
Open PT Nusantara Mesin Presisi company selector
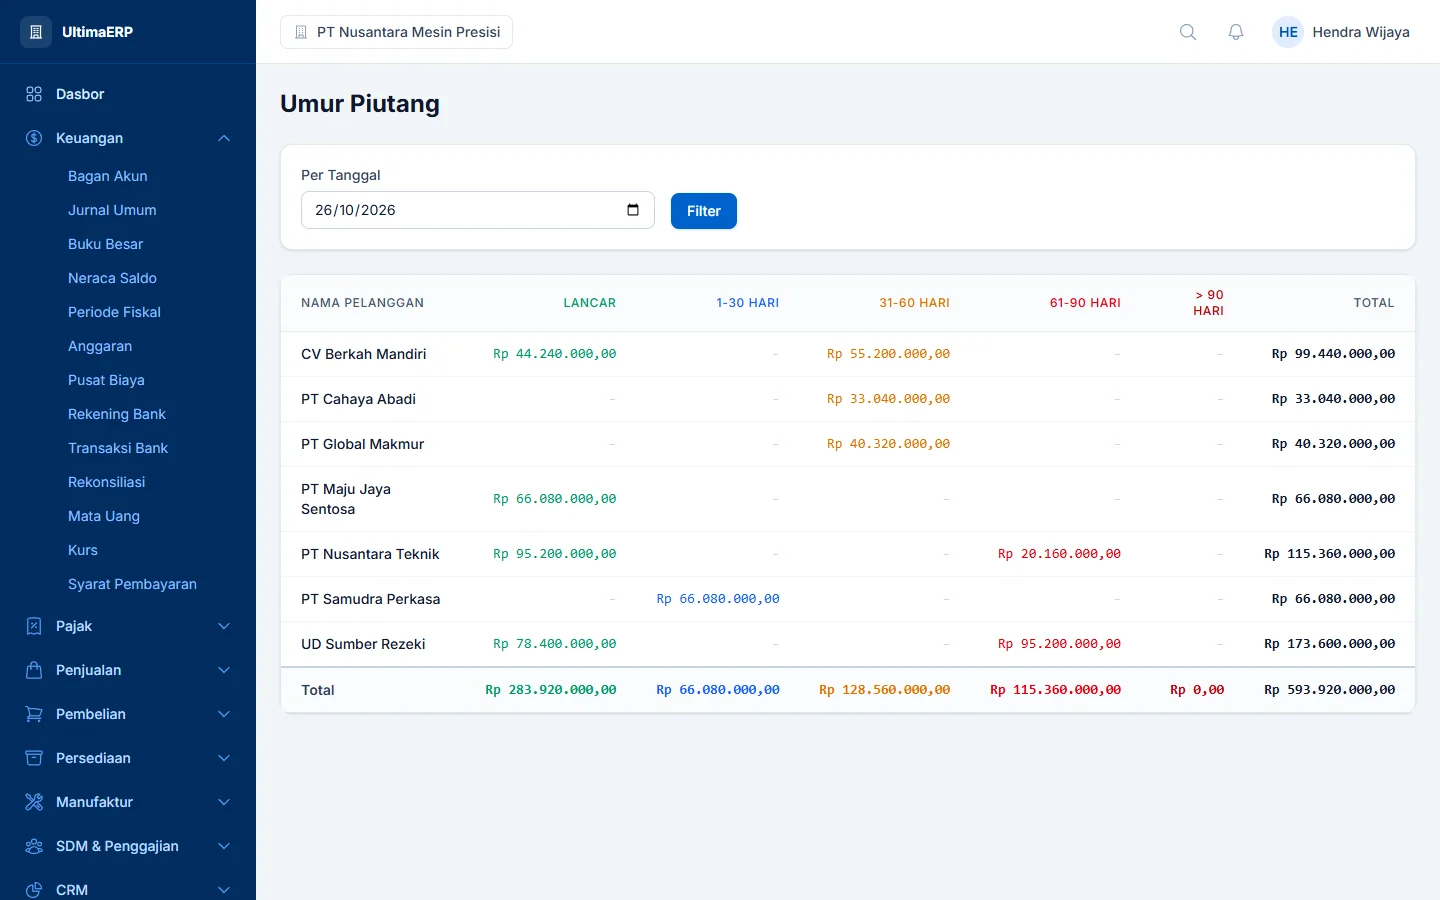pyautogui.click(x=397, y=32)
